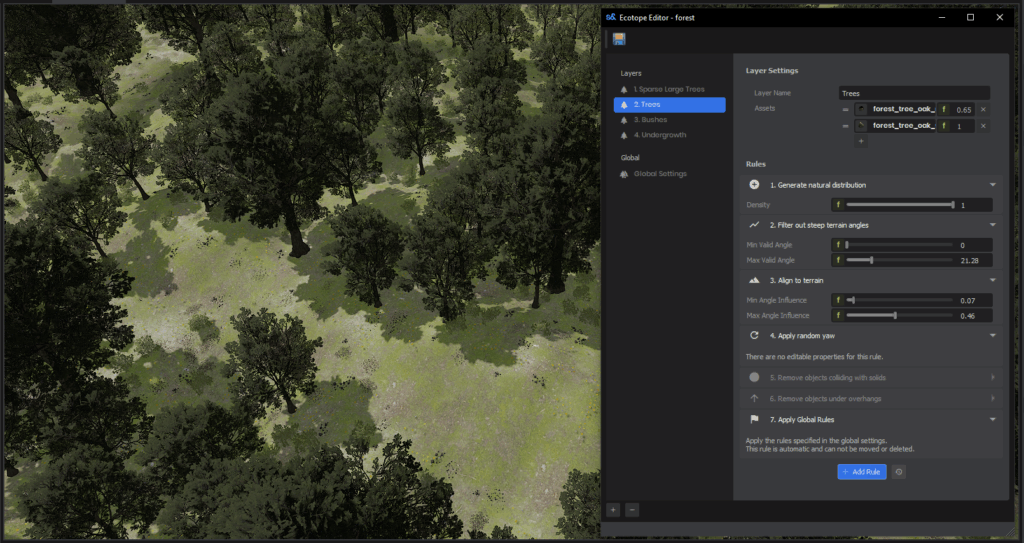Click the Generate natural distribution rule icon
The image size is (1024, 543).
tap(754, 185)
